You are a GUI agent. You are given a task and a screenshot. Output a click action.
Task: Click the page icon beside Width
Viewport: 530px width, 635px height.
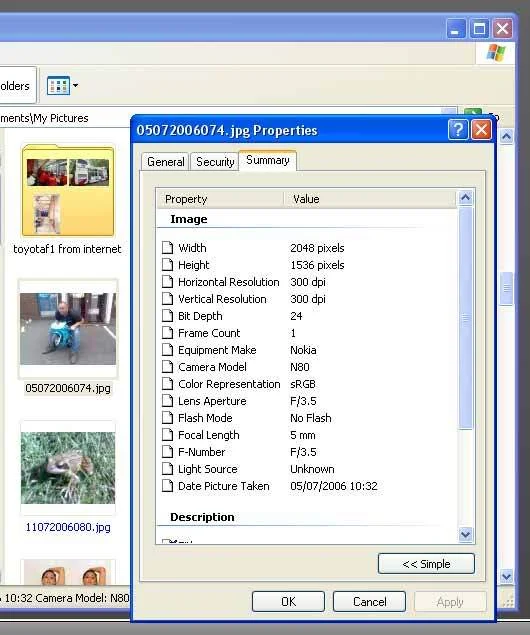[x=167, y=247]
